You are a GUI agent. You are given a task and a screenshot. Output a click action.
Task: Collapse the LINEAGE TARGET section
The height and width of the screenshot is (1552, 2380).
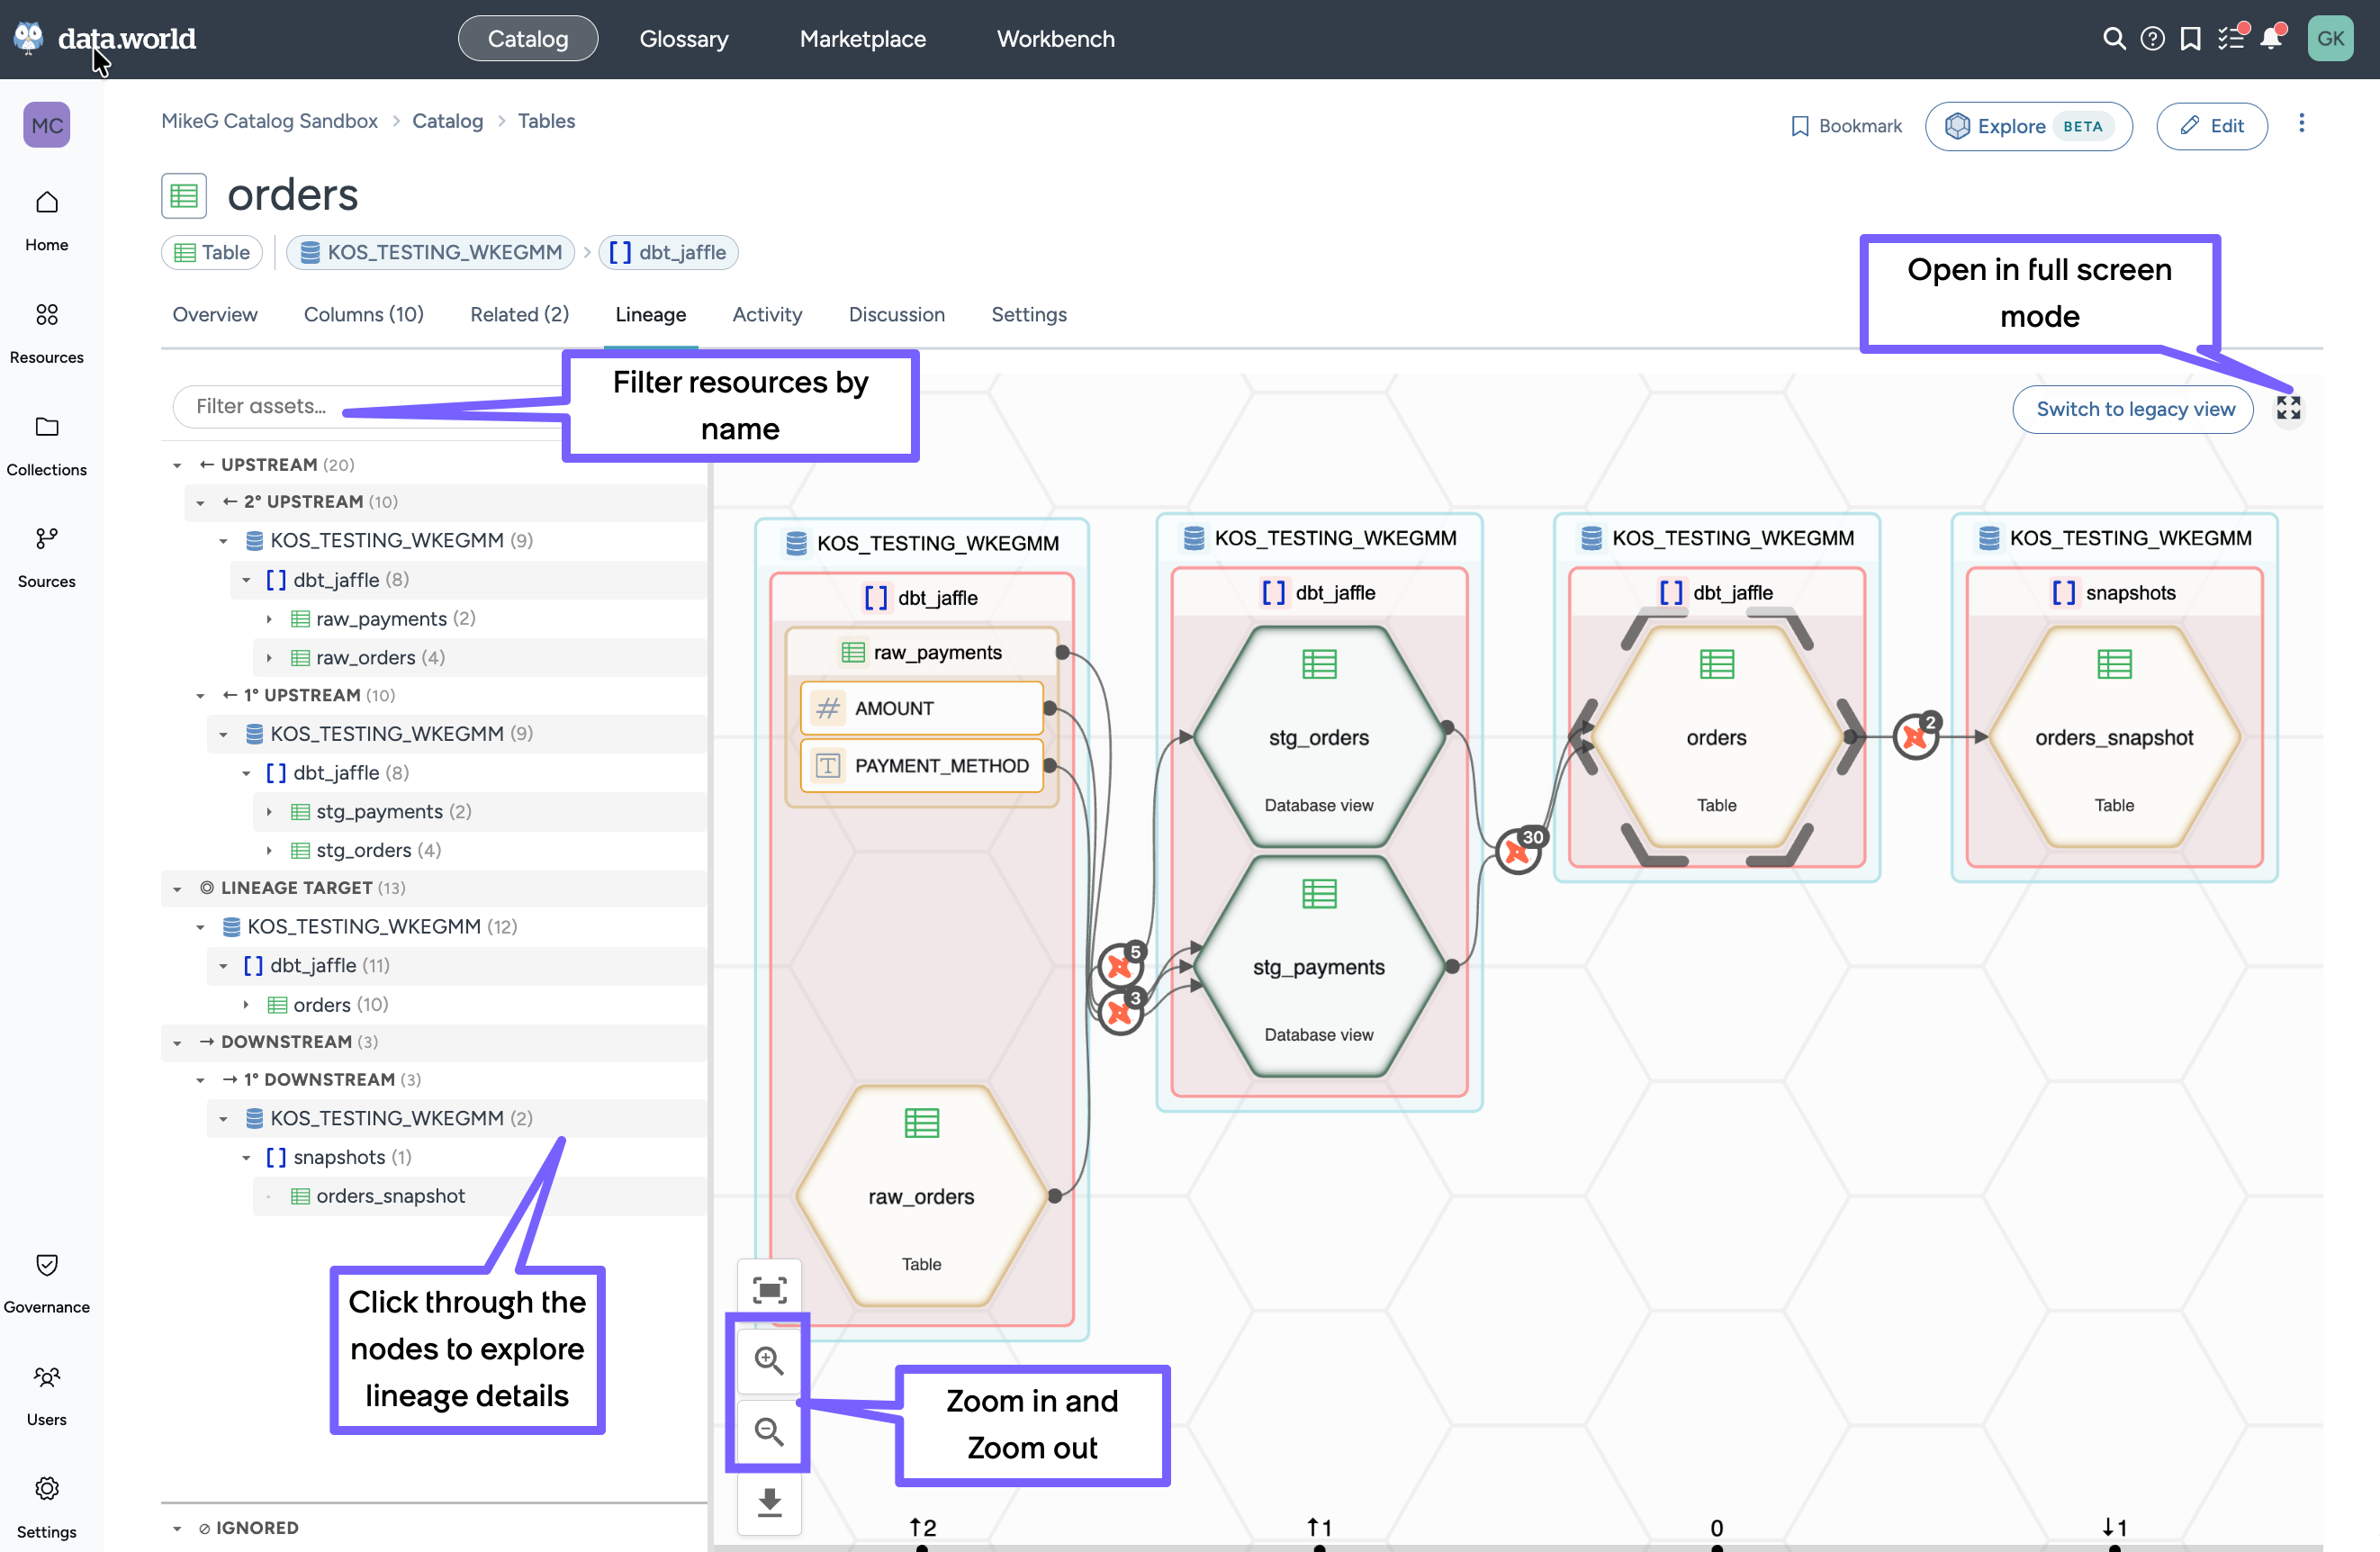click(x=177, y=888)
